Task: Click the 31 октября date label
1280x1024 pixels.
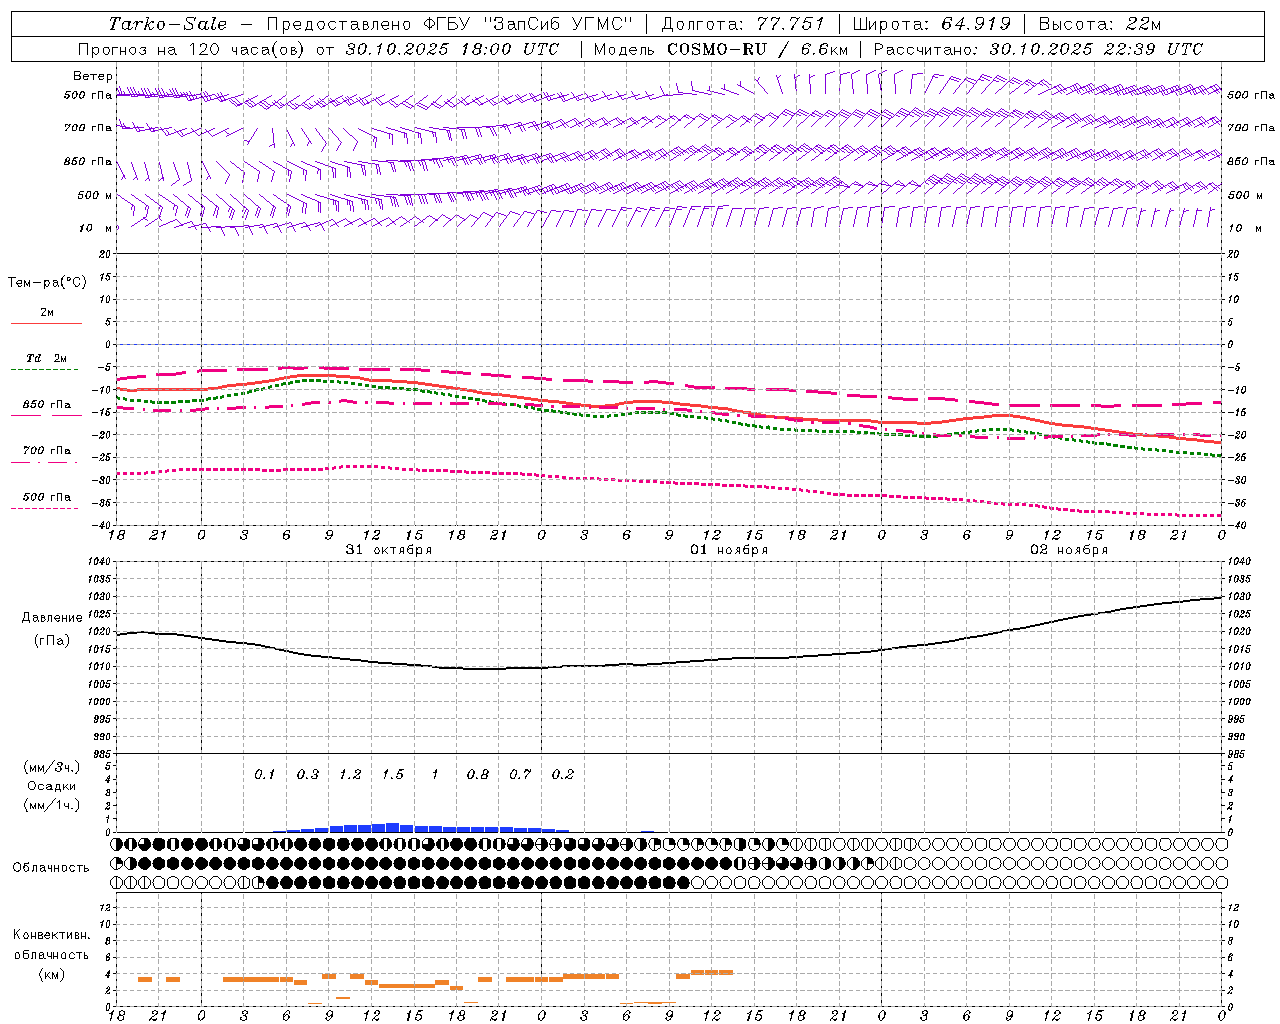Action: (389, 550)
